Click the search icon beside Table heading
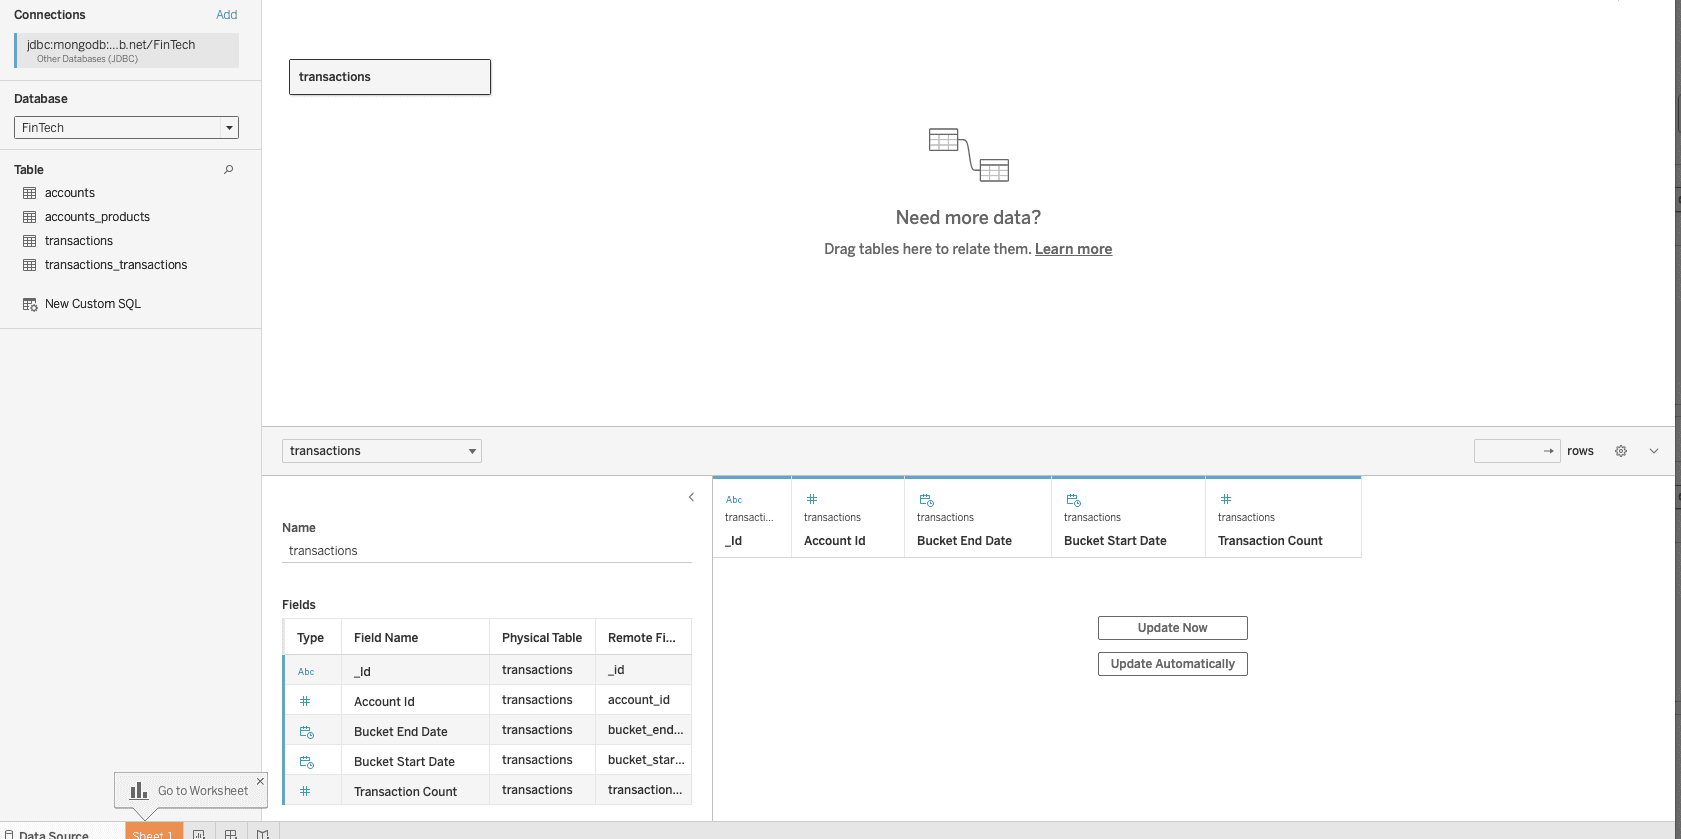1681x839 pixels. (229, 170)
